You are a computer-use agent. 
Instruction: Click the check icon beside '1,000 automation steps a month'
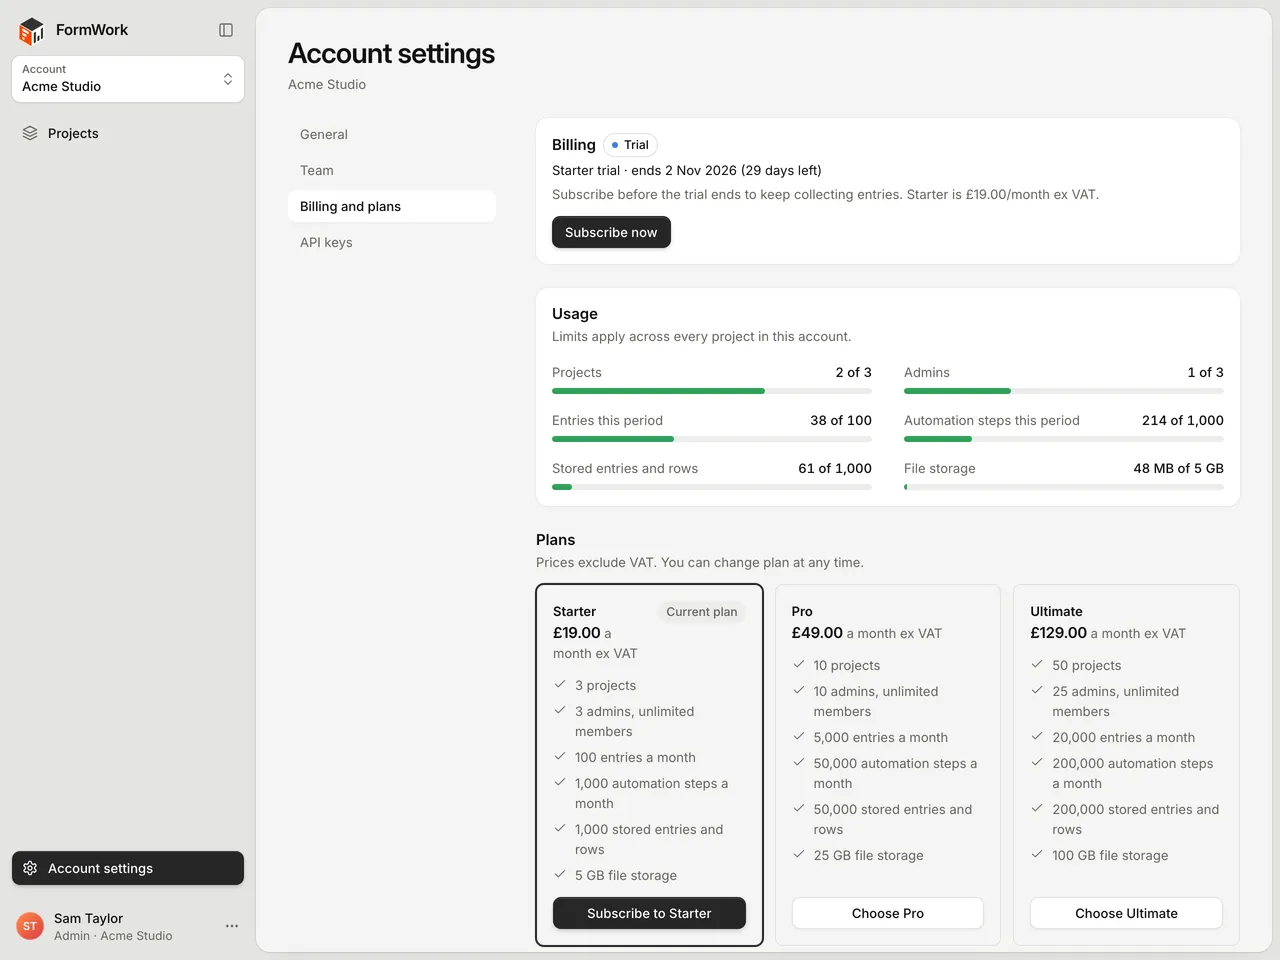click(560, 782)
